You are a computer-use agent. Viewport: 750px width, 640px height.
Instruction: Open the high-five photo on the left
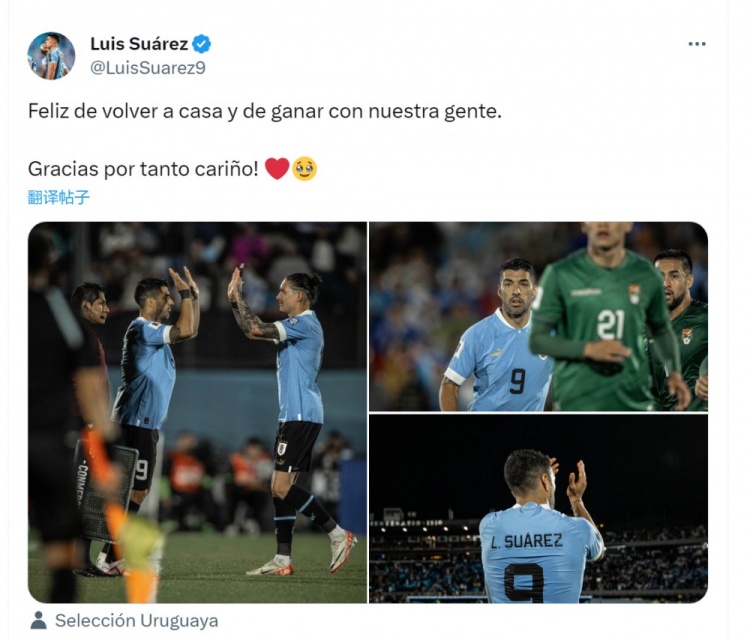[x=198, y=412]
